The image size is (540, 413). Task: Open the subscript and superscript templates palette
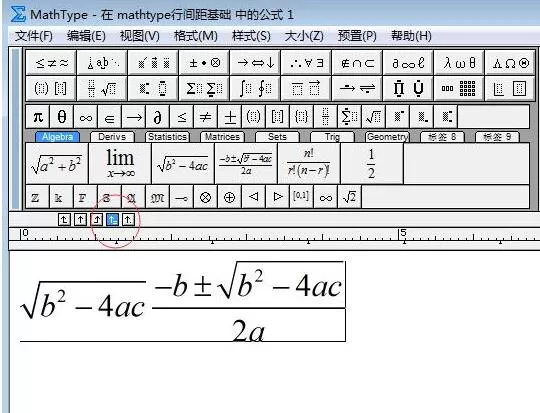153,89
